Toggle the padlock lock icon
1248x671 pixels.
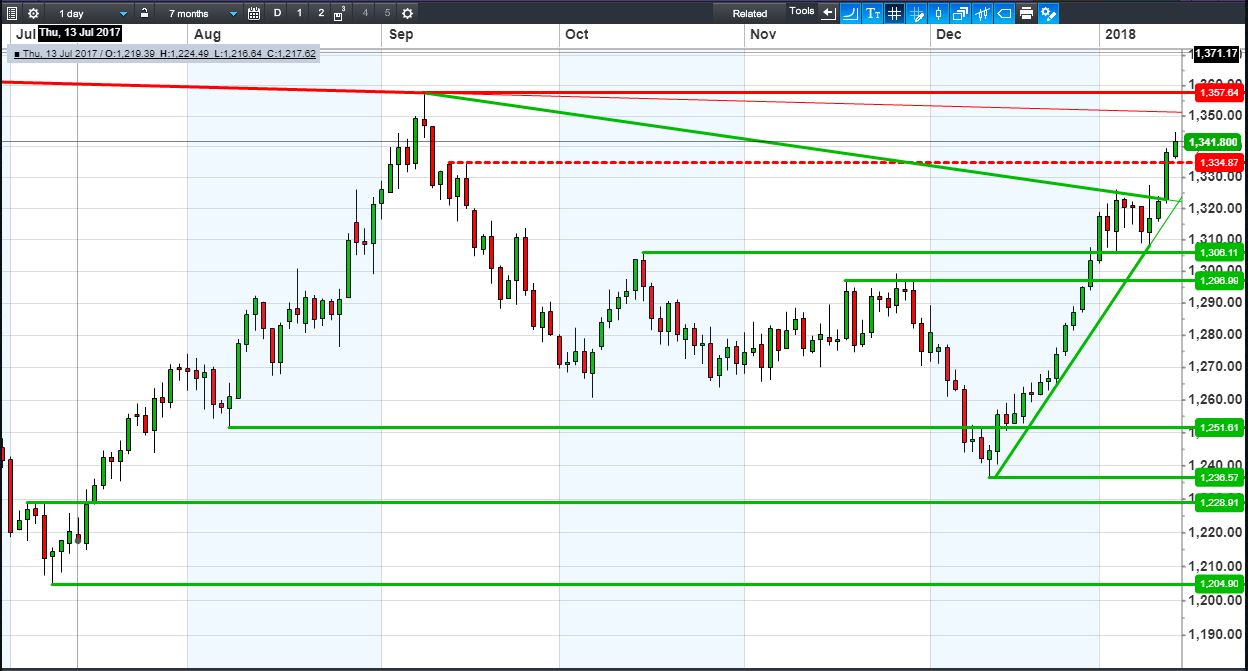[144, 13]
